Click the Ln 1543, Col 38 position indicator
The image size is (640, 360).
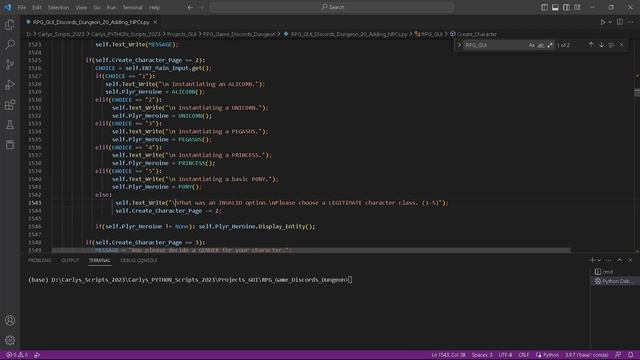pyautogui.click(x=448, y=355)
